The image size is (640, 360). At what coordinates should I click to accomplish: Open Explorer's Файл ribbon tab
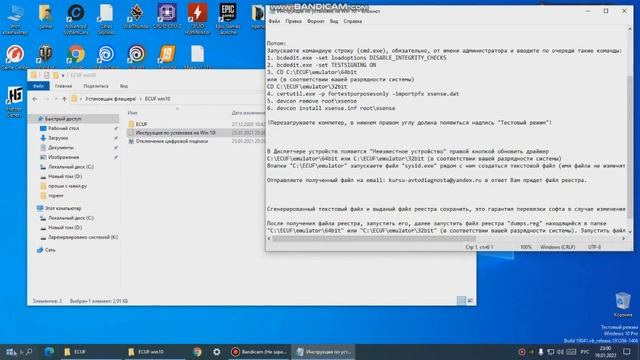point(38,86)
